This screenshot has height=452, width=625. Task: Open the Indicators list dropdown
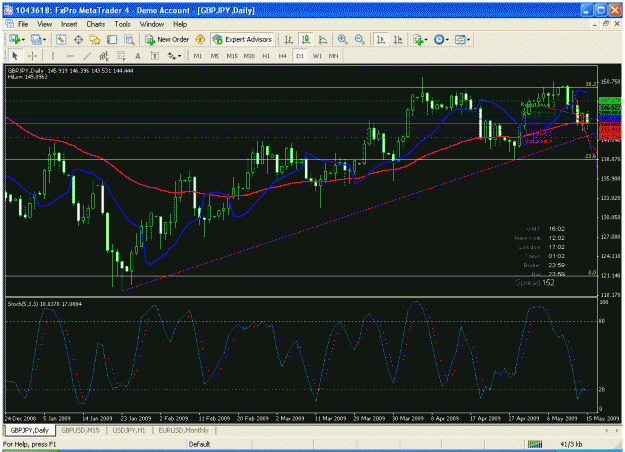[426, 40]
